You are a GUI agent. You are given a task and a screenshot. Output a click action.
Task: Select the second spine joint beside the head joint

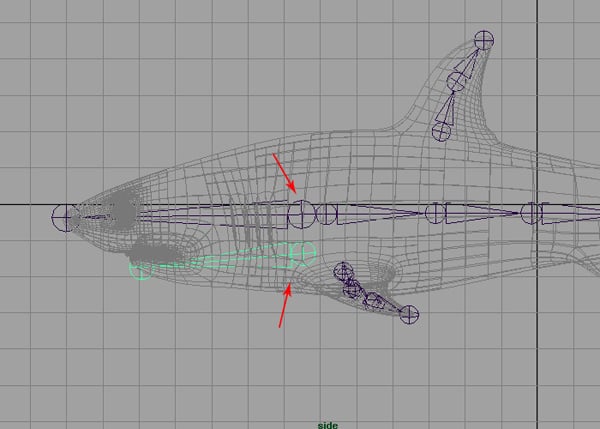(x=326, y=214)
